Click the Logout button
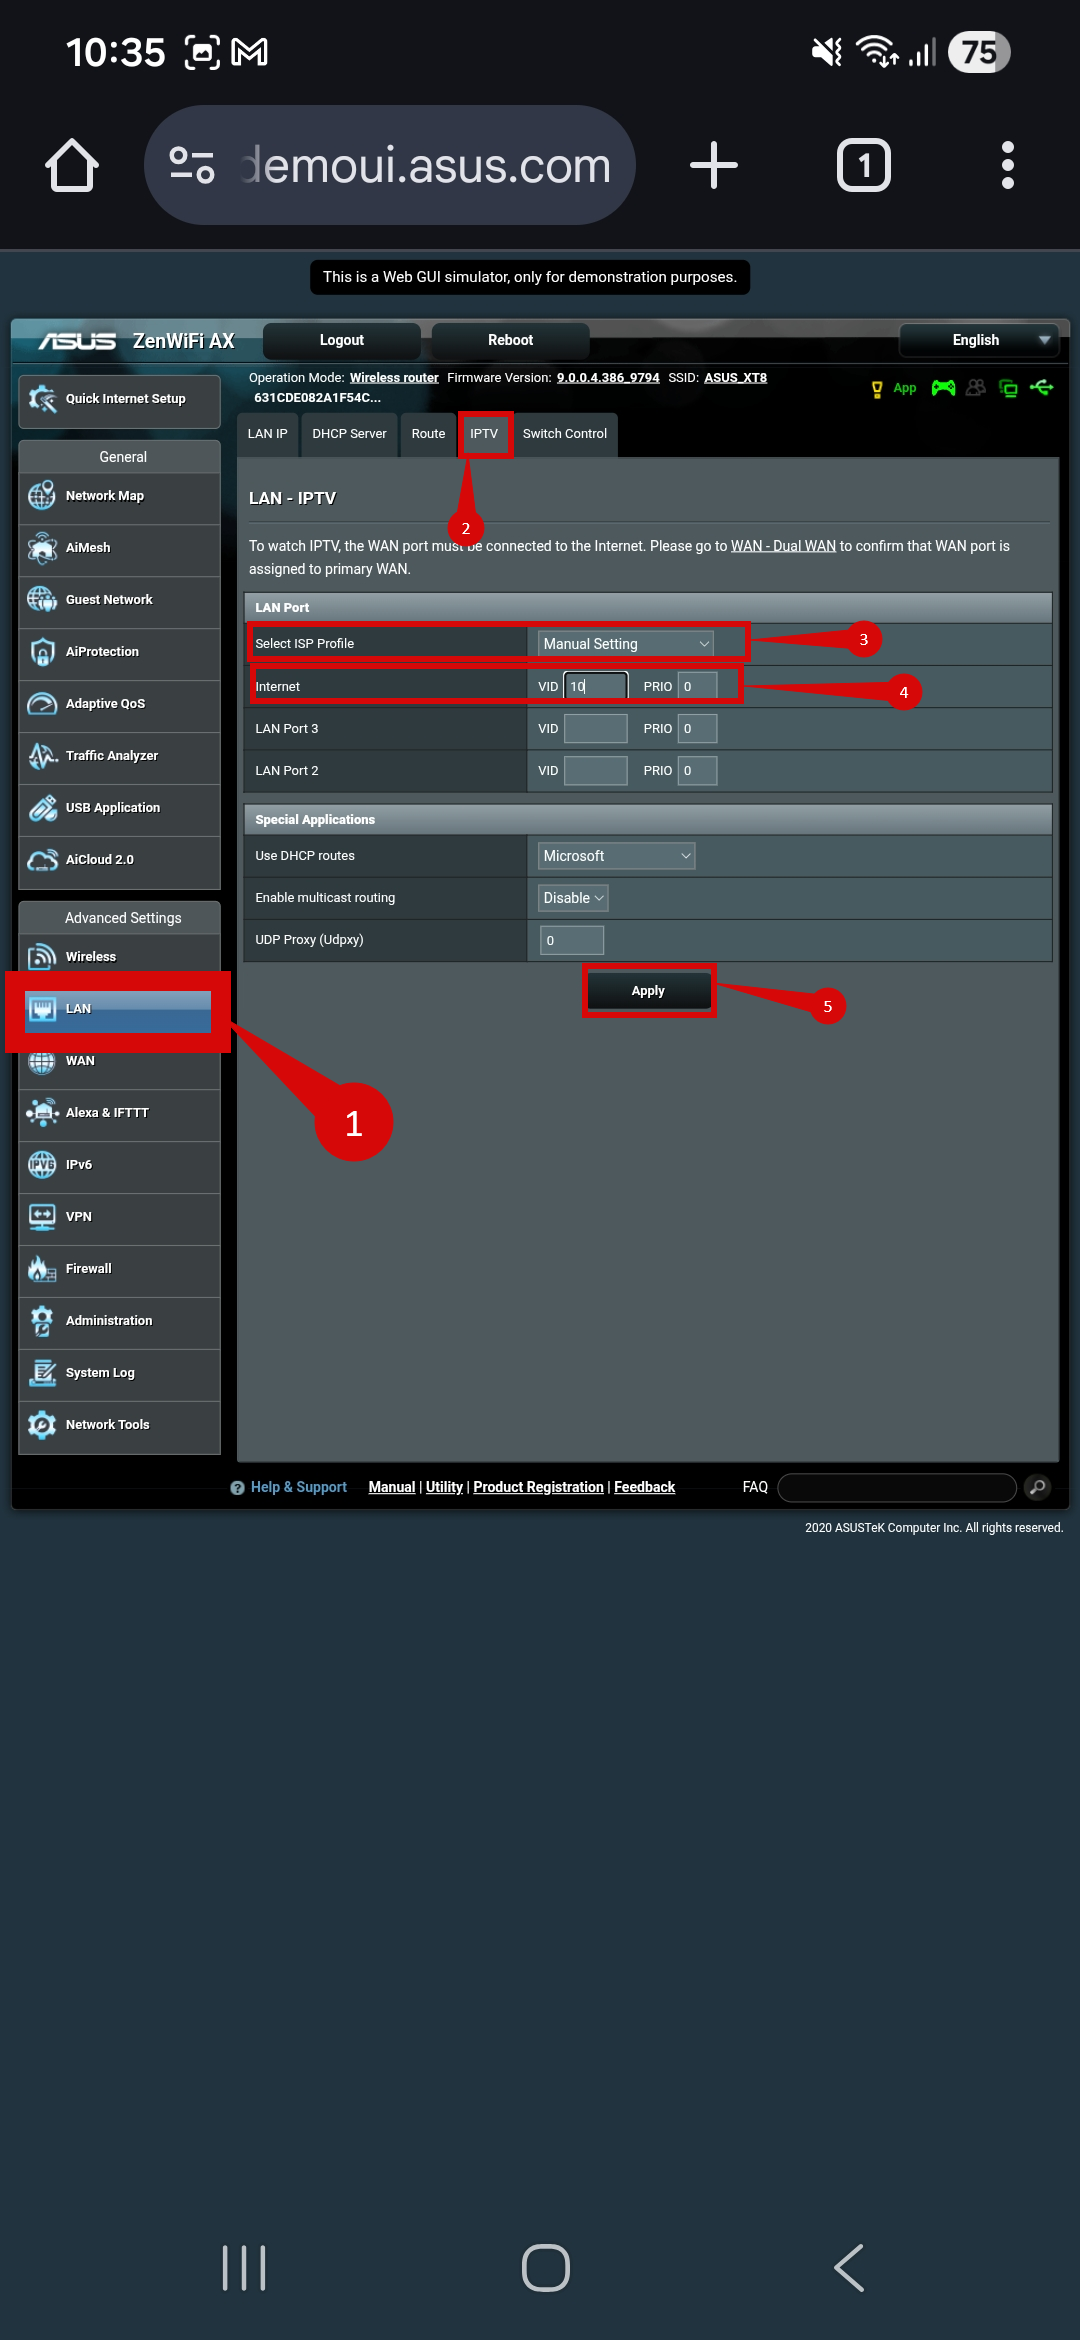This screenshot has width=1080, height=2340. click(342, 340)
